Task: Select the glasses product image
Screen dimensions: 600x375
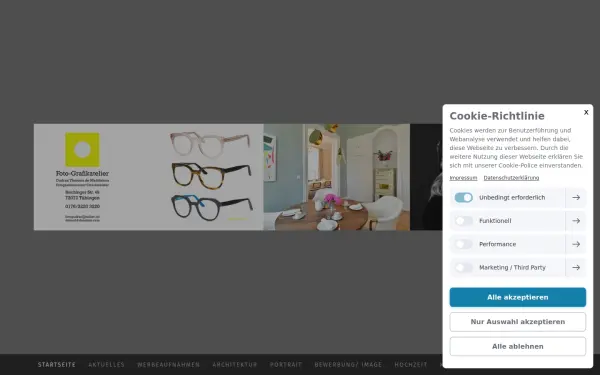Action: 211,177
